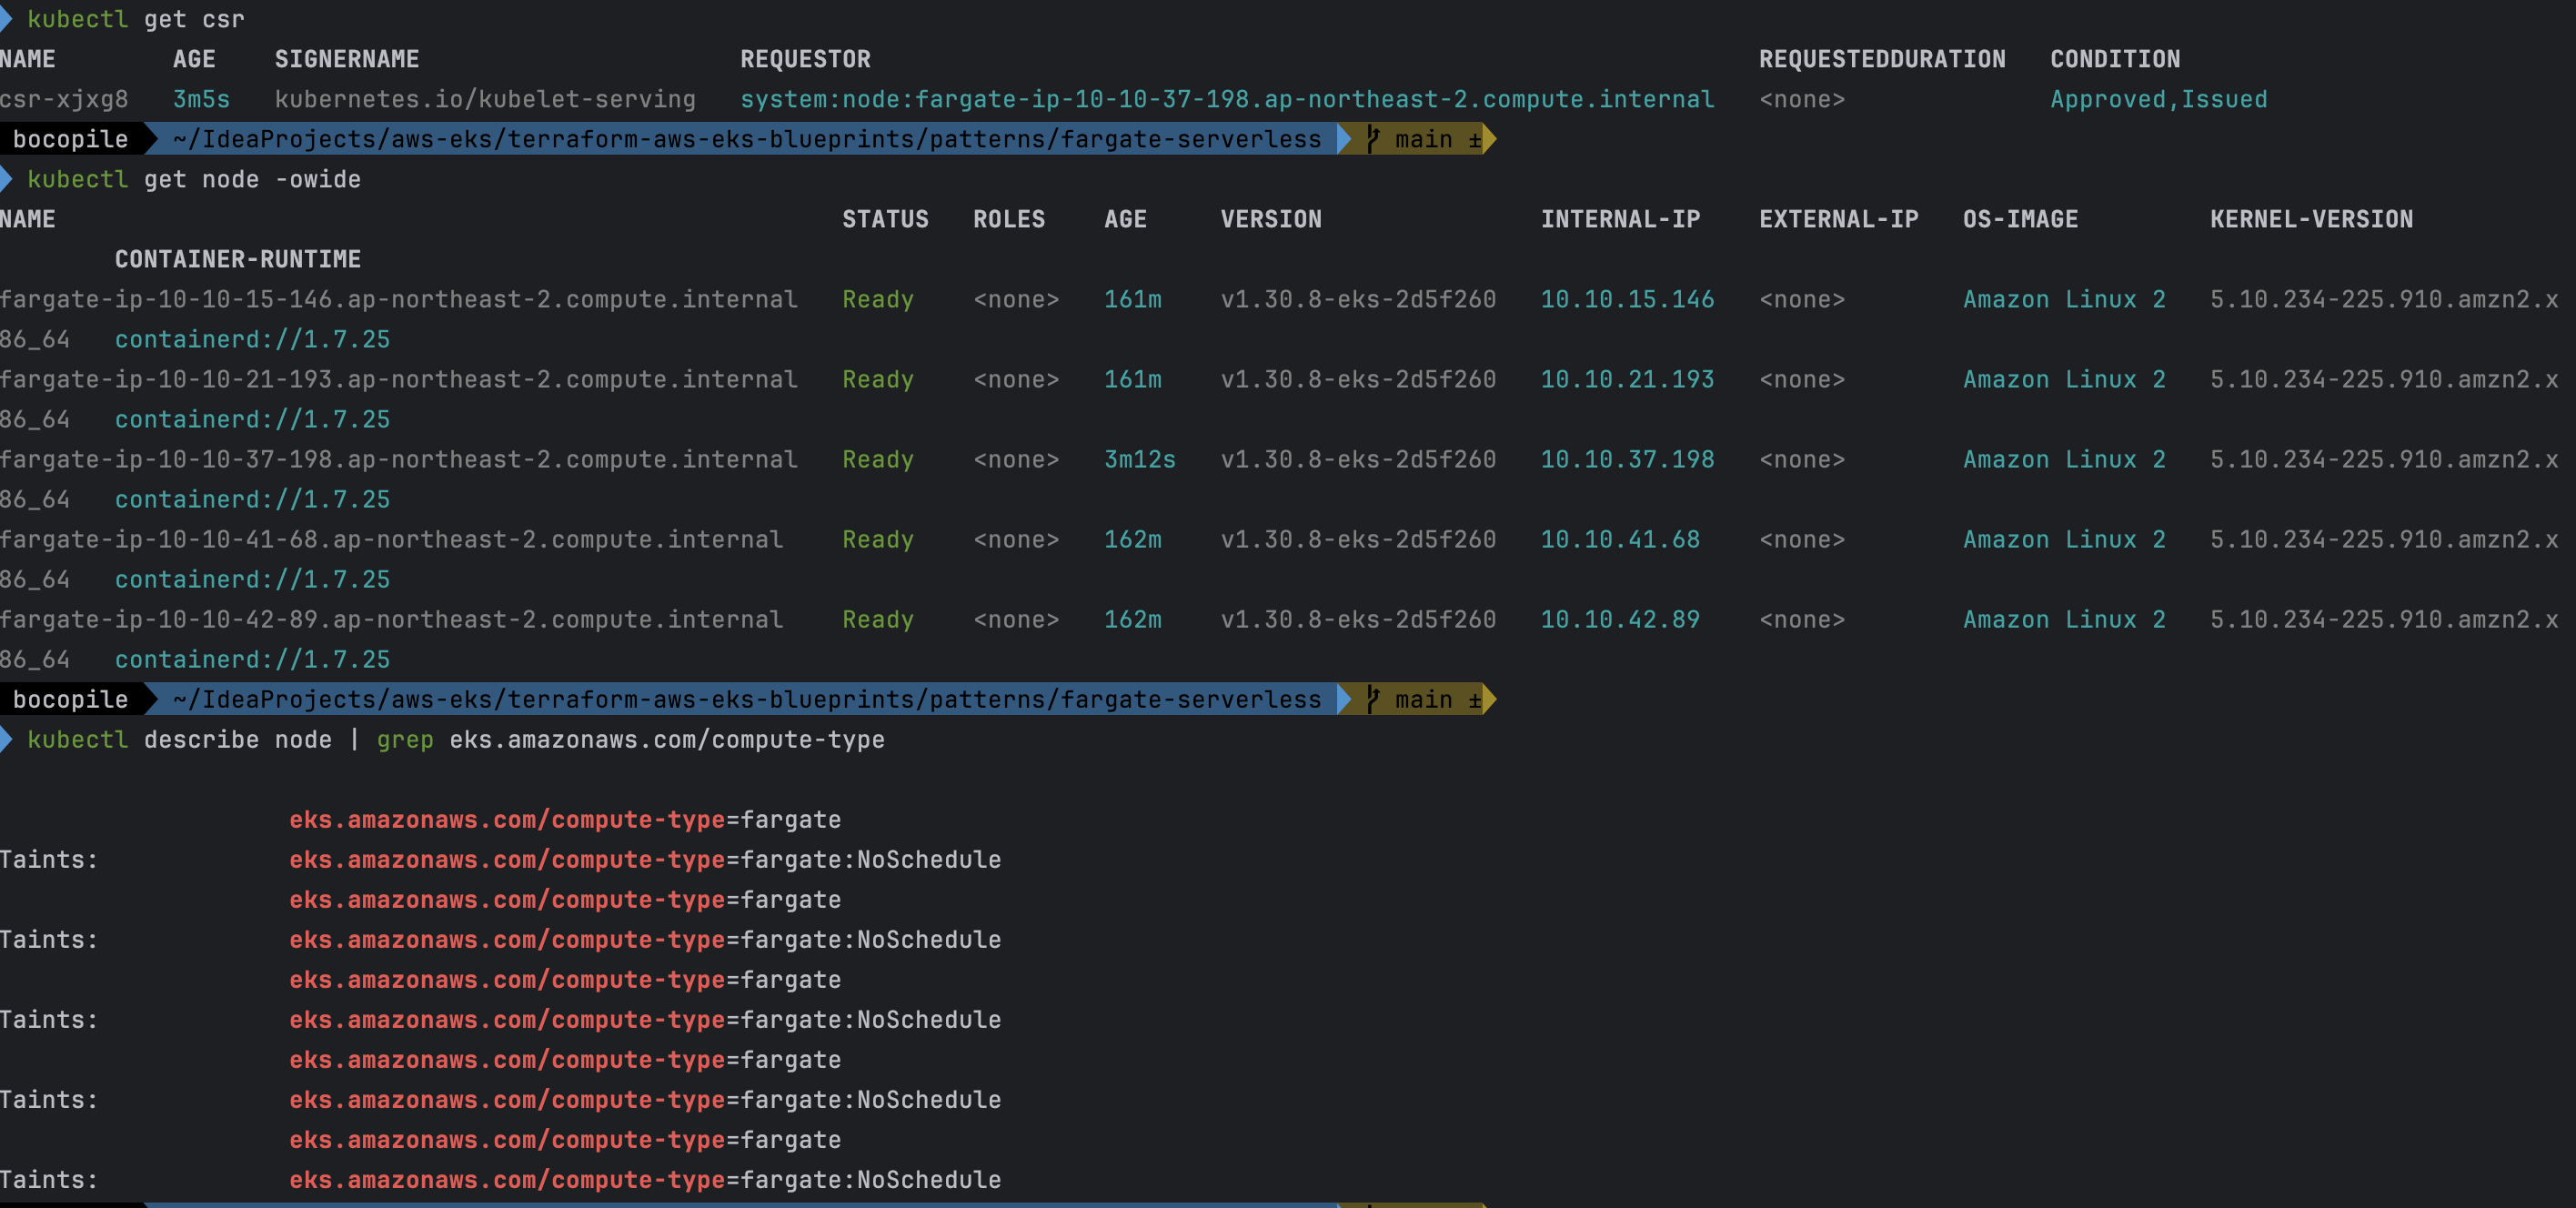
Task: Click the internal IP 10.10.37.198
Action: click(1626, 459)
